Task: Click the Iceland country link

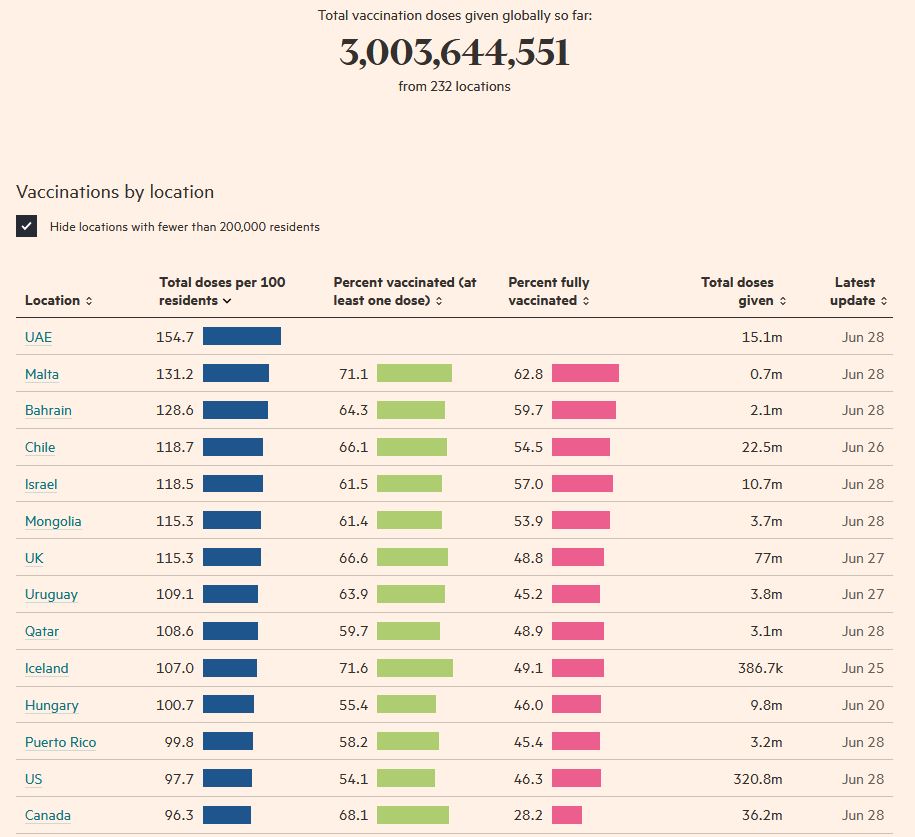Action: pos(47,668)
